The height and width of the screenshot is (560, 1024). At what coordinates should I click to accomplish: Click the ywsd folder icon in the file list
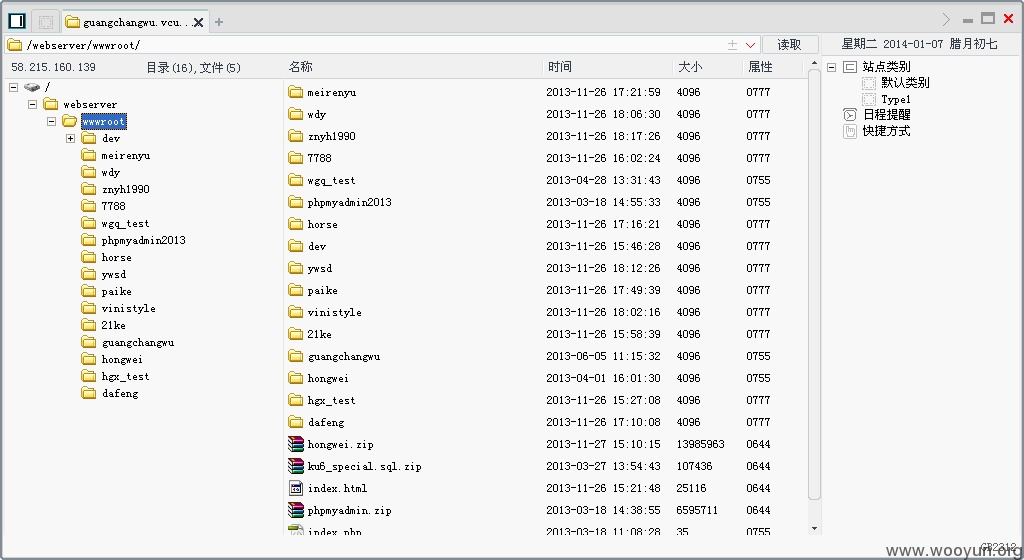point(296,268)
